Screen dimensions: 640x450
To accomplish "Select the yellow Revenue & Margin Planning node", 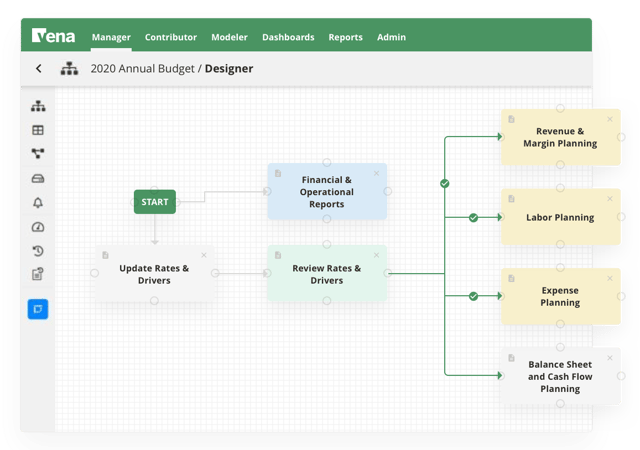I will [x=560, y=137].
